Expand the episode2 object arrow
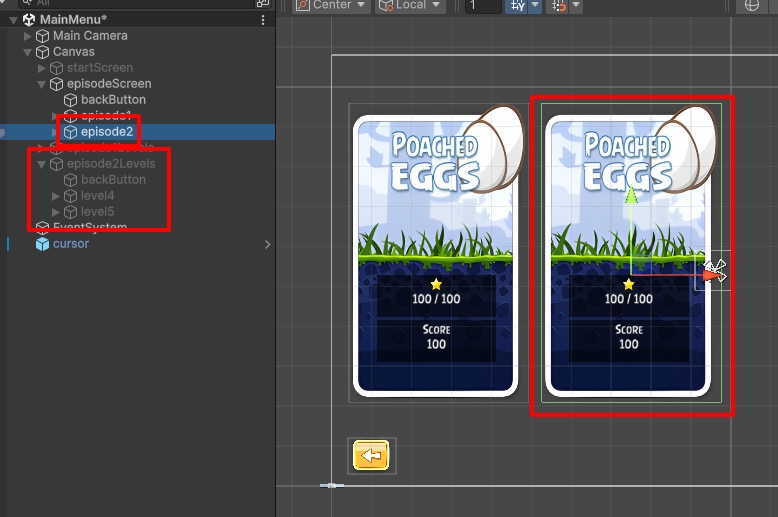 [55, 132]
